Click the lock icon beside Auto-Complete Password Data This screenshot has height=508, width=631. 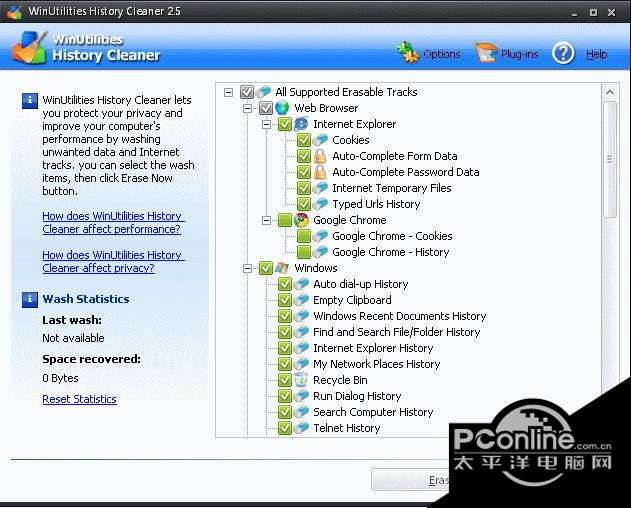[x=320, y=172]
